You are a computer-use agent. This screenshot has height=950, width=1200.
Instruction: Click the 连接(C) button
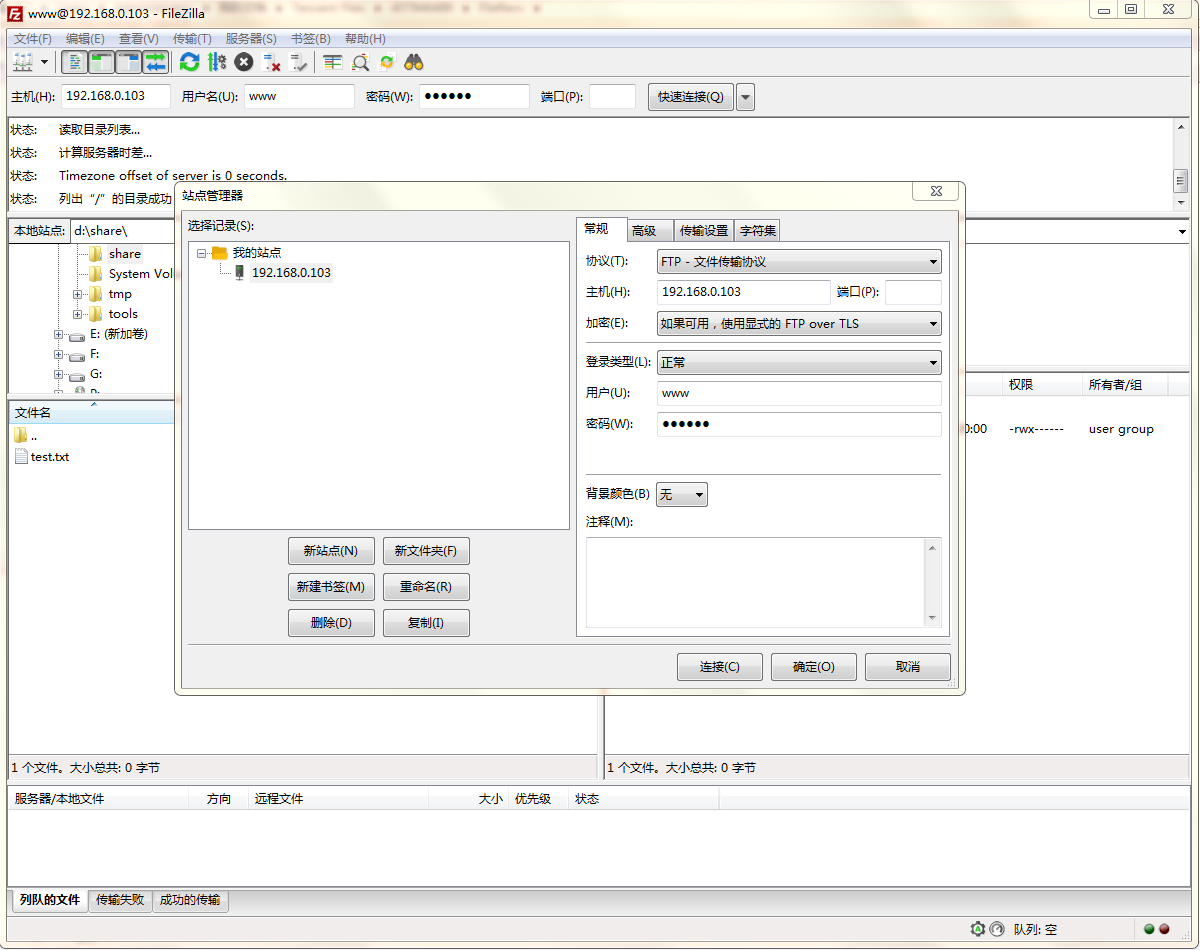point(720,667)
